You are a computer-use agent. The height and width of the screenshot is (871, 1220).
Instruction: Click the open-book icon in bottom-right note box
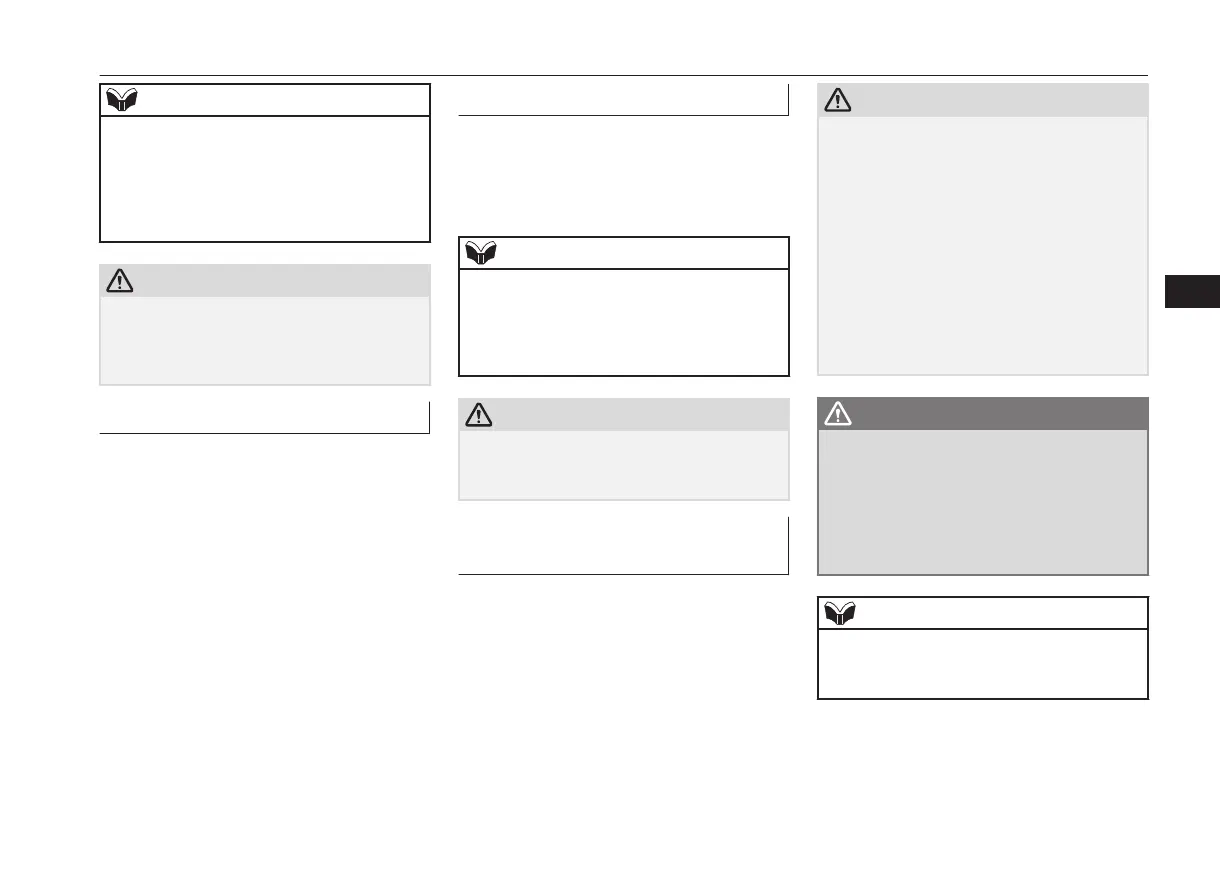(x=838, y=613)
